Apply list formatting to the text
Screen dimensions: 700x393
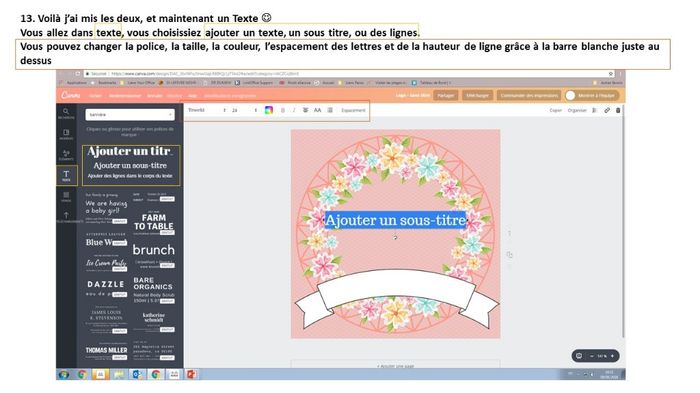(x=330, y=110)
